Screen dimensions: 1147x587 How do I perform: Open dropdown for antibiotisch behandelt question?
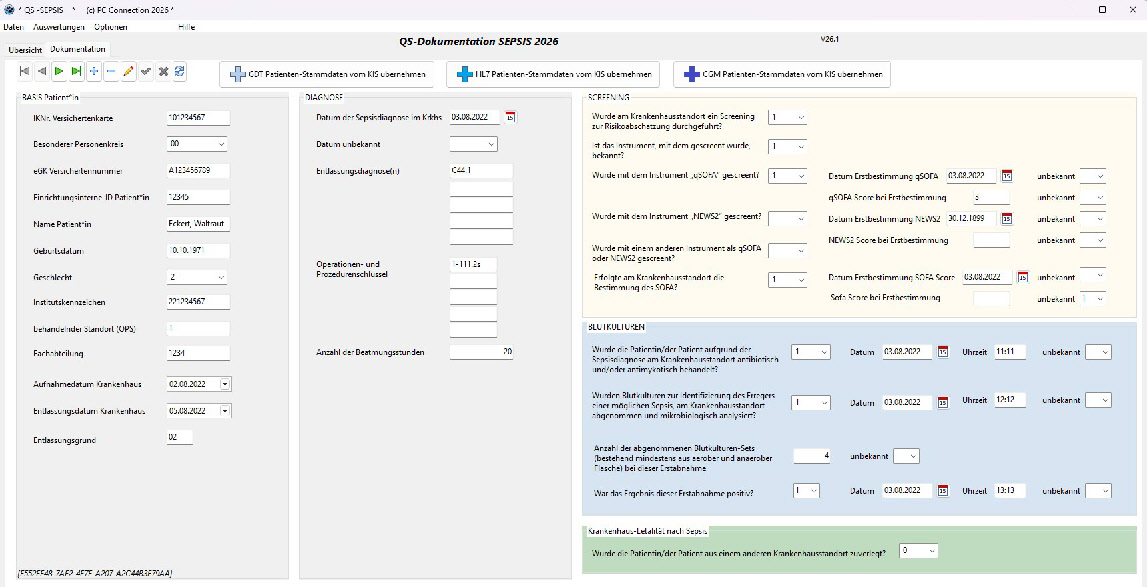(x=824, y=352)
